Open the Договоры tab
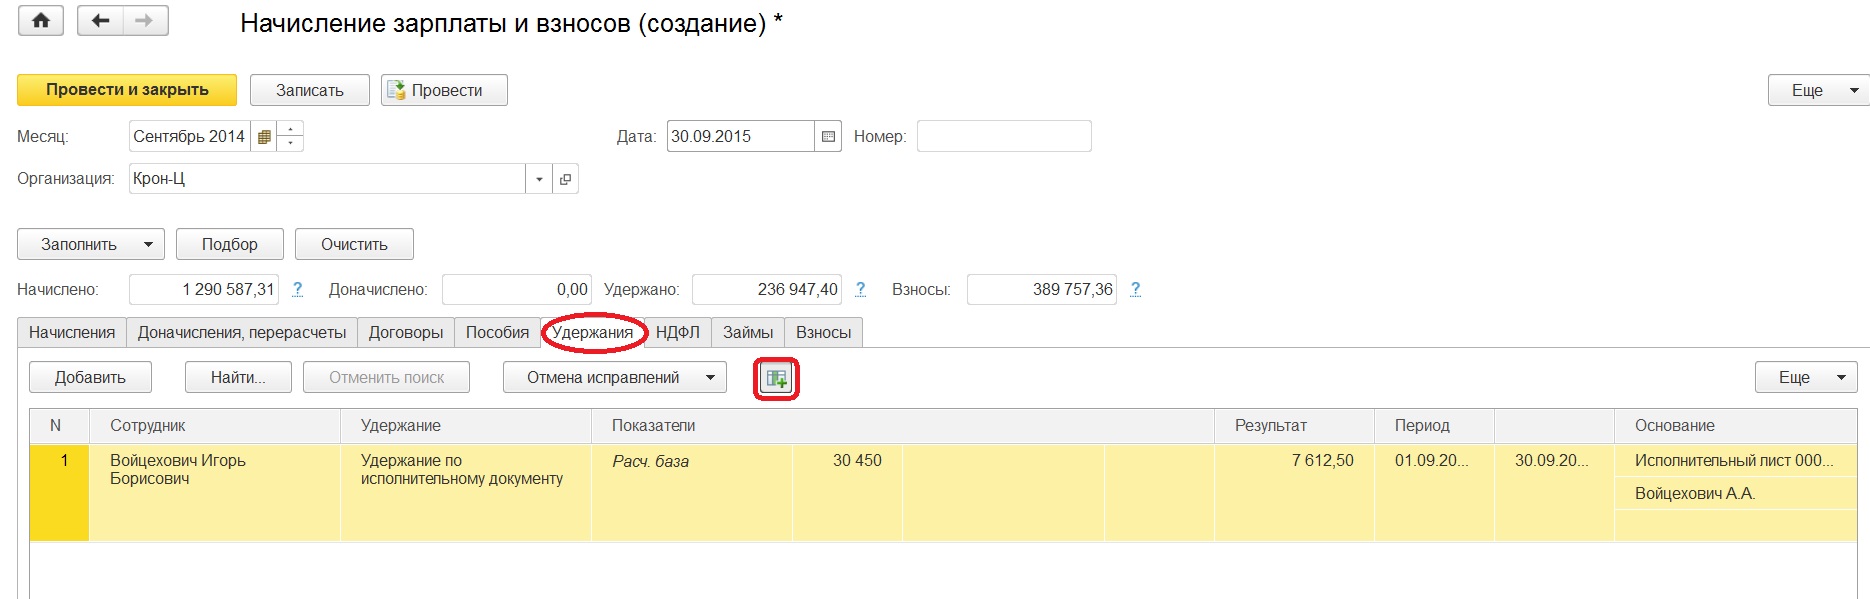1870x599 pixels. pyautogui.click(x=406, y=333)
